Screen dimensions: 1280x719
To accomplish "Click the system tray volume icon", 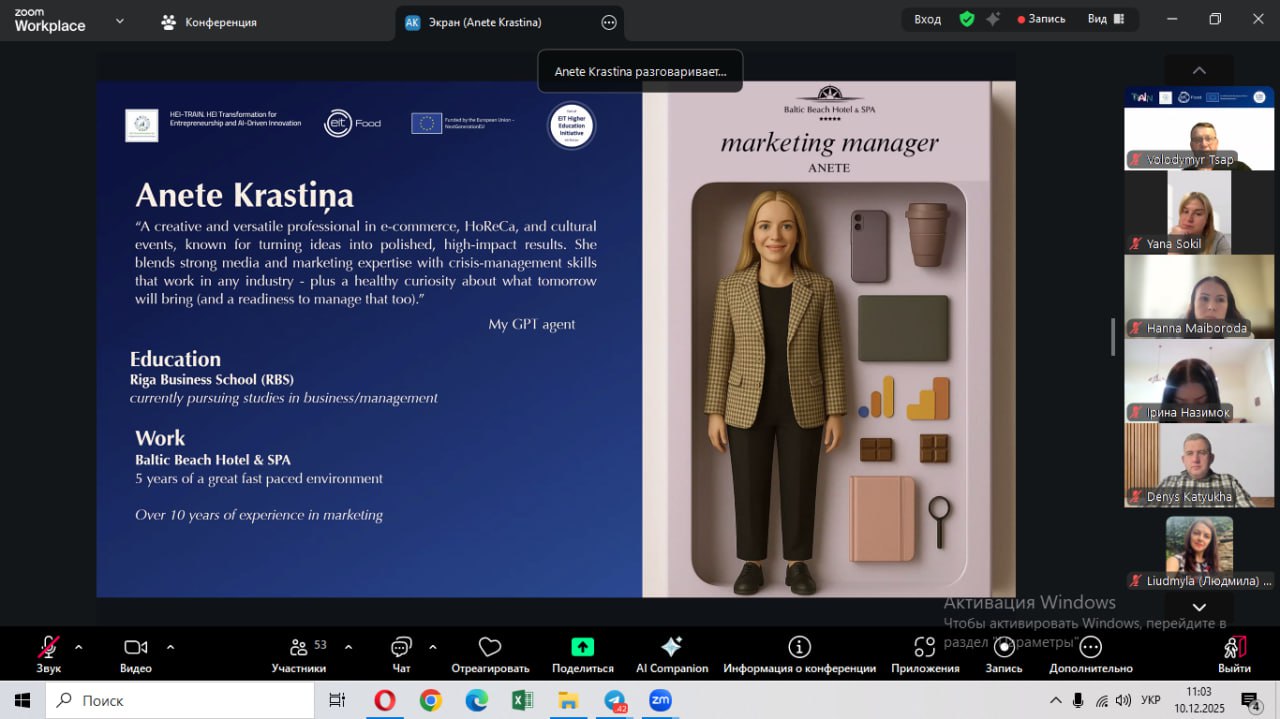I will click(1123, 700).
